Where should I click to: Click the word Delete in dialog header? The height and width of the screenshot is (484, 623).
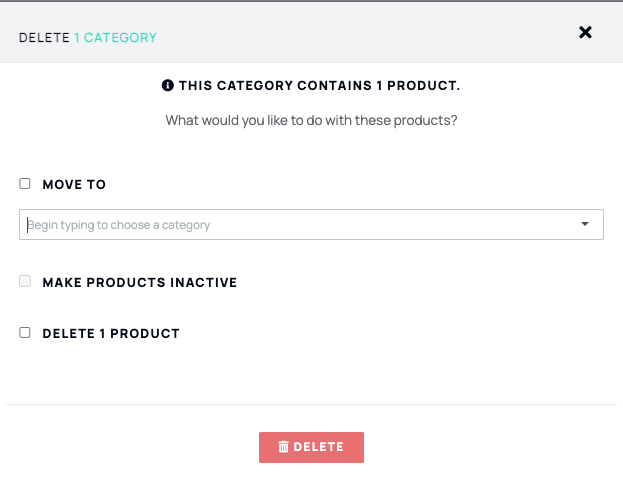click(44, 38)
